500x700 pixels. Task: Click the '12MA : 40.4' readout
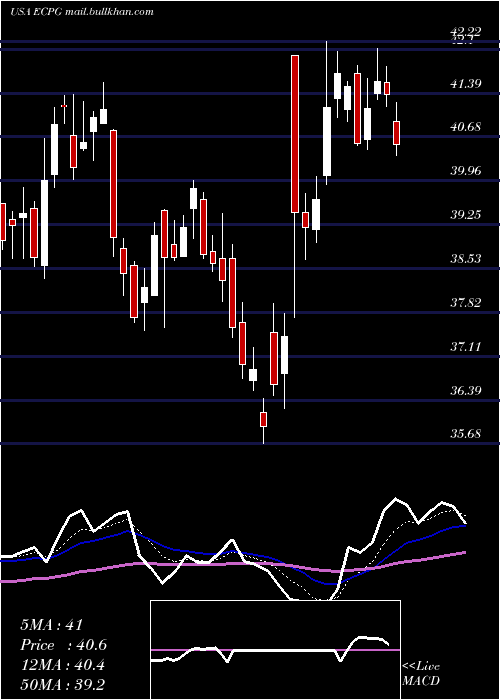[x=62, y=665]
